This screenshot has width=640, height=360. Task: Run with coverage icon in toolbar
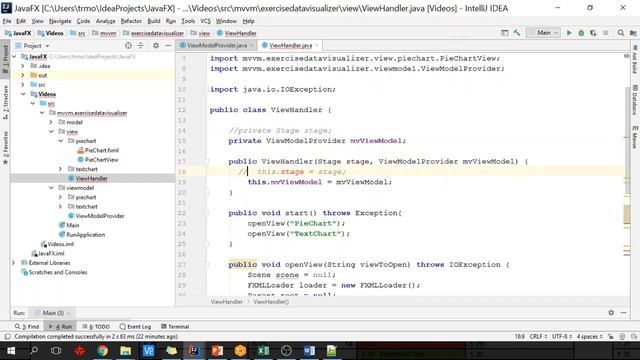[x=593, y=33]
